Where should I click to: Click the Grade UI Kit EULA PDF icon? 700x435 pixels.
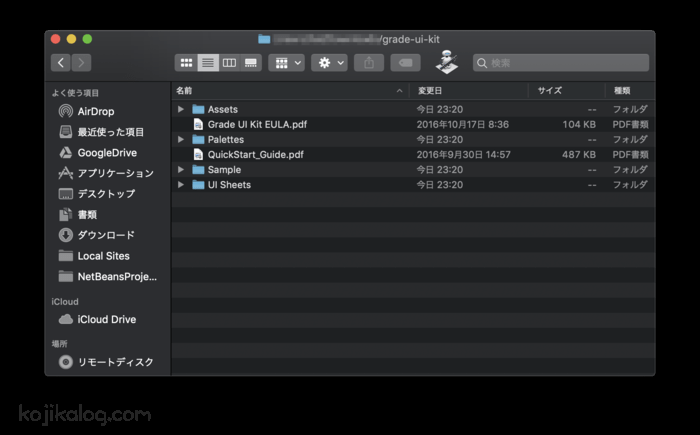tap(198, 124)
